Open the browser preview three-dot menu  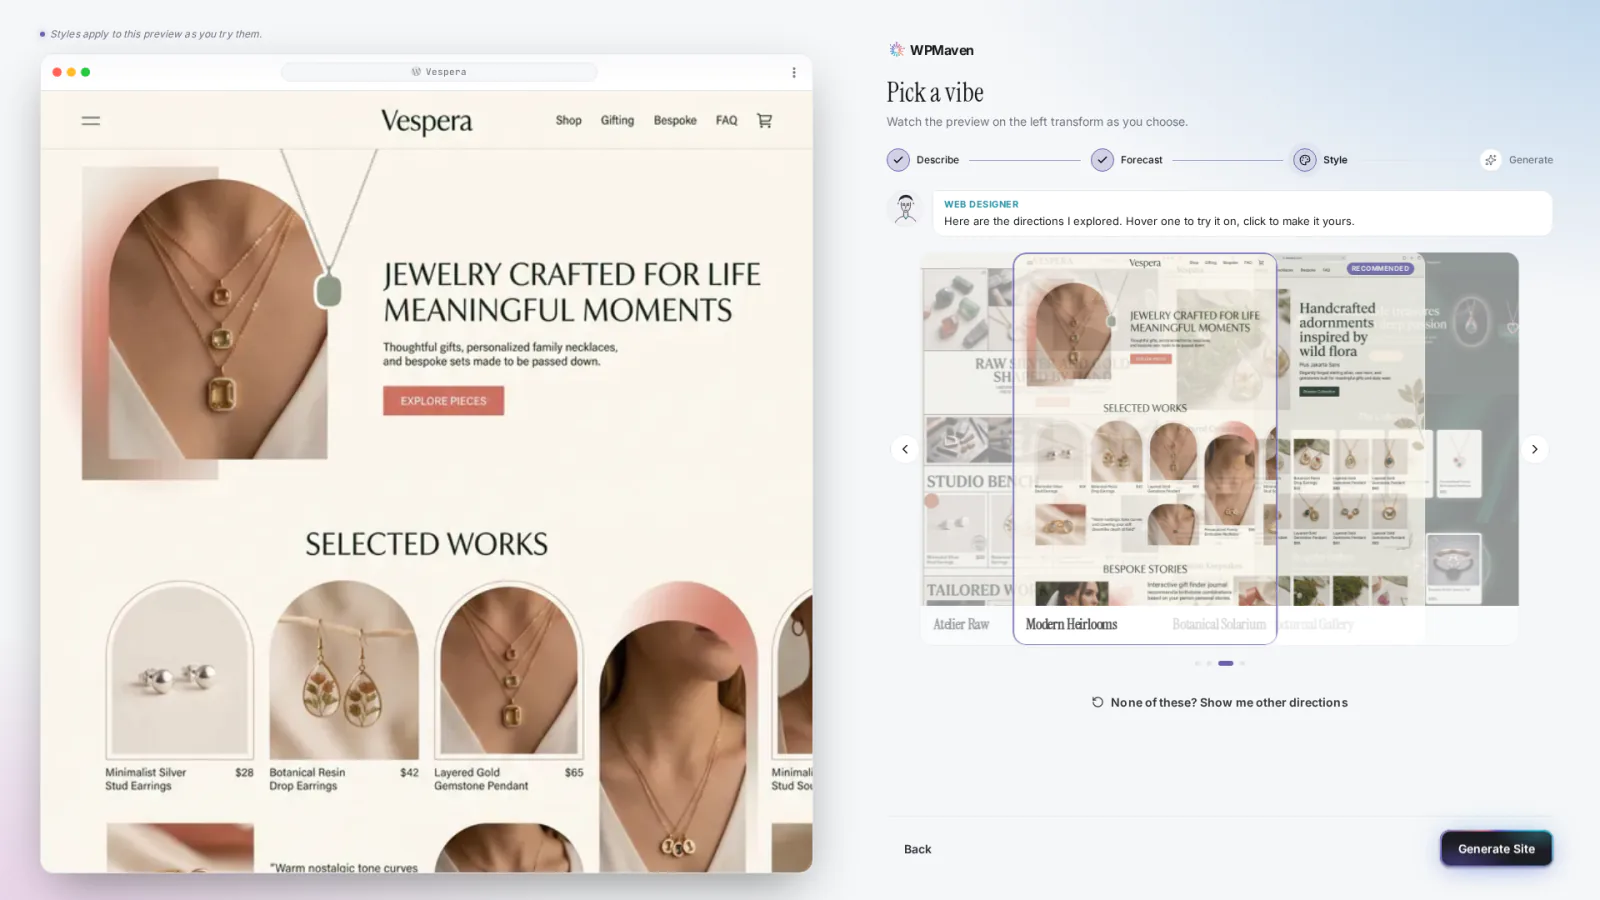[x=794, y=72]
